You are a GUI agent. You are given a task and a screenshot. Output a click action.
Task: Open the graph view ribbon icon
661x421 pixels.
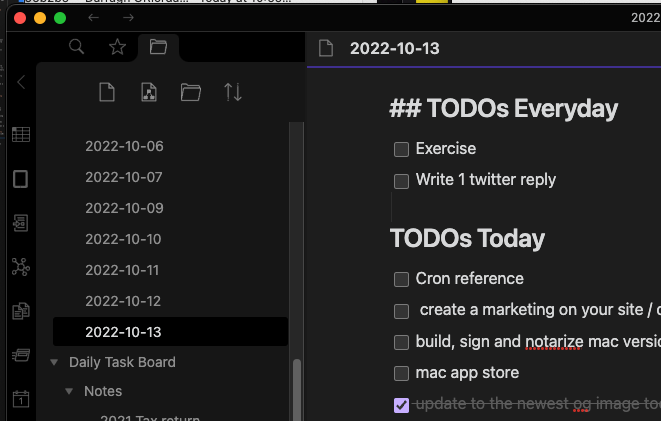click(x=21, y=267)
